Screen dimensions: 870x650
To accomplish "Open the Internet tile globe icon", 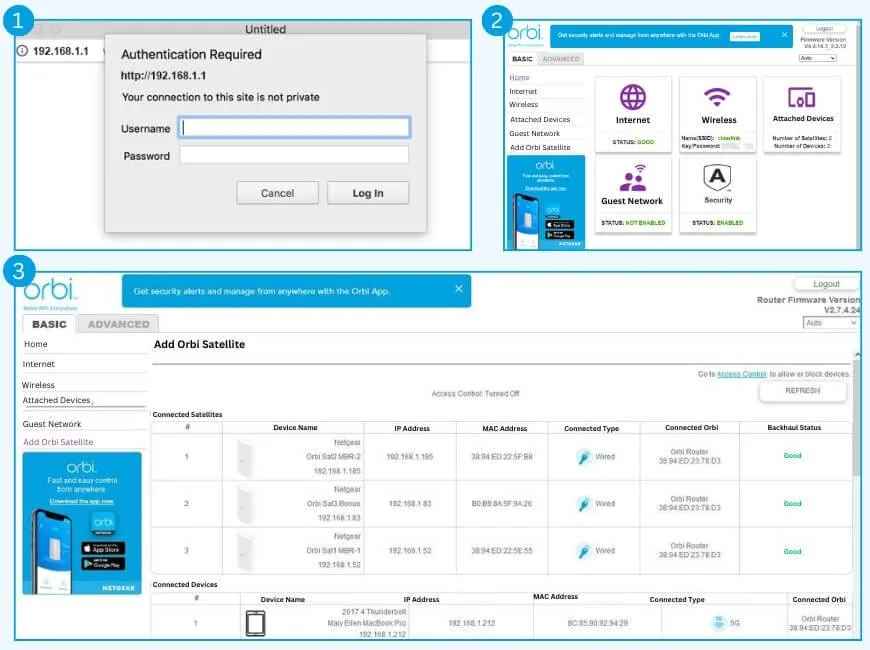I will (633, 97).
